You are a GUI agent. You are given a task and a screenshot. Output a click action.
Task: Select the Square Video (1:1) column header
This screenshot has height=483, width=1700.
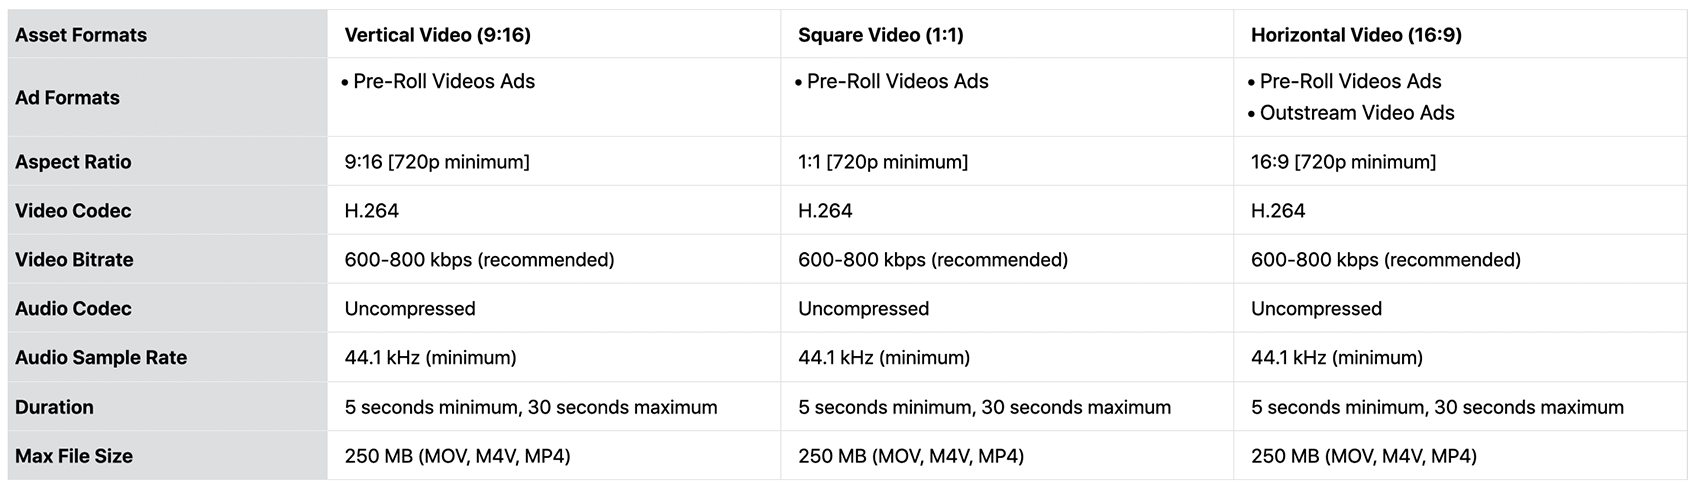tap(880, 35)
